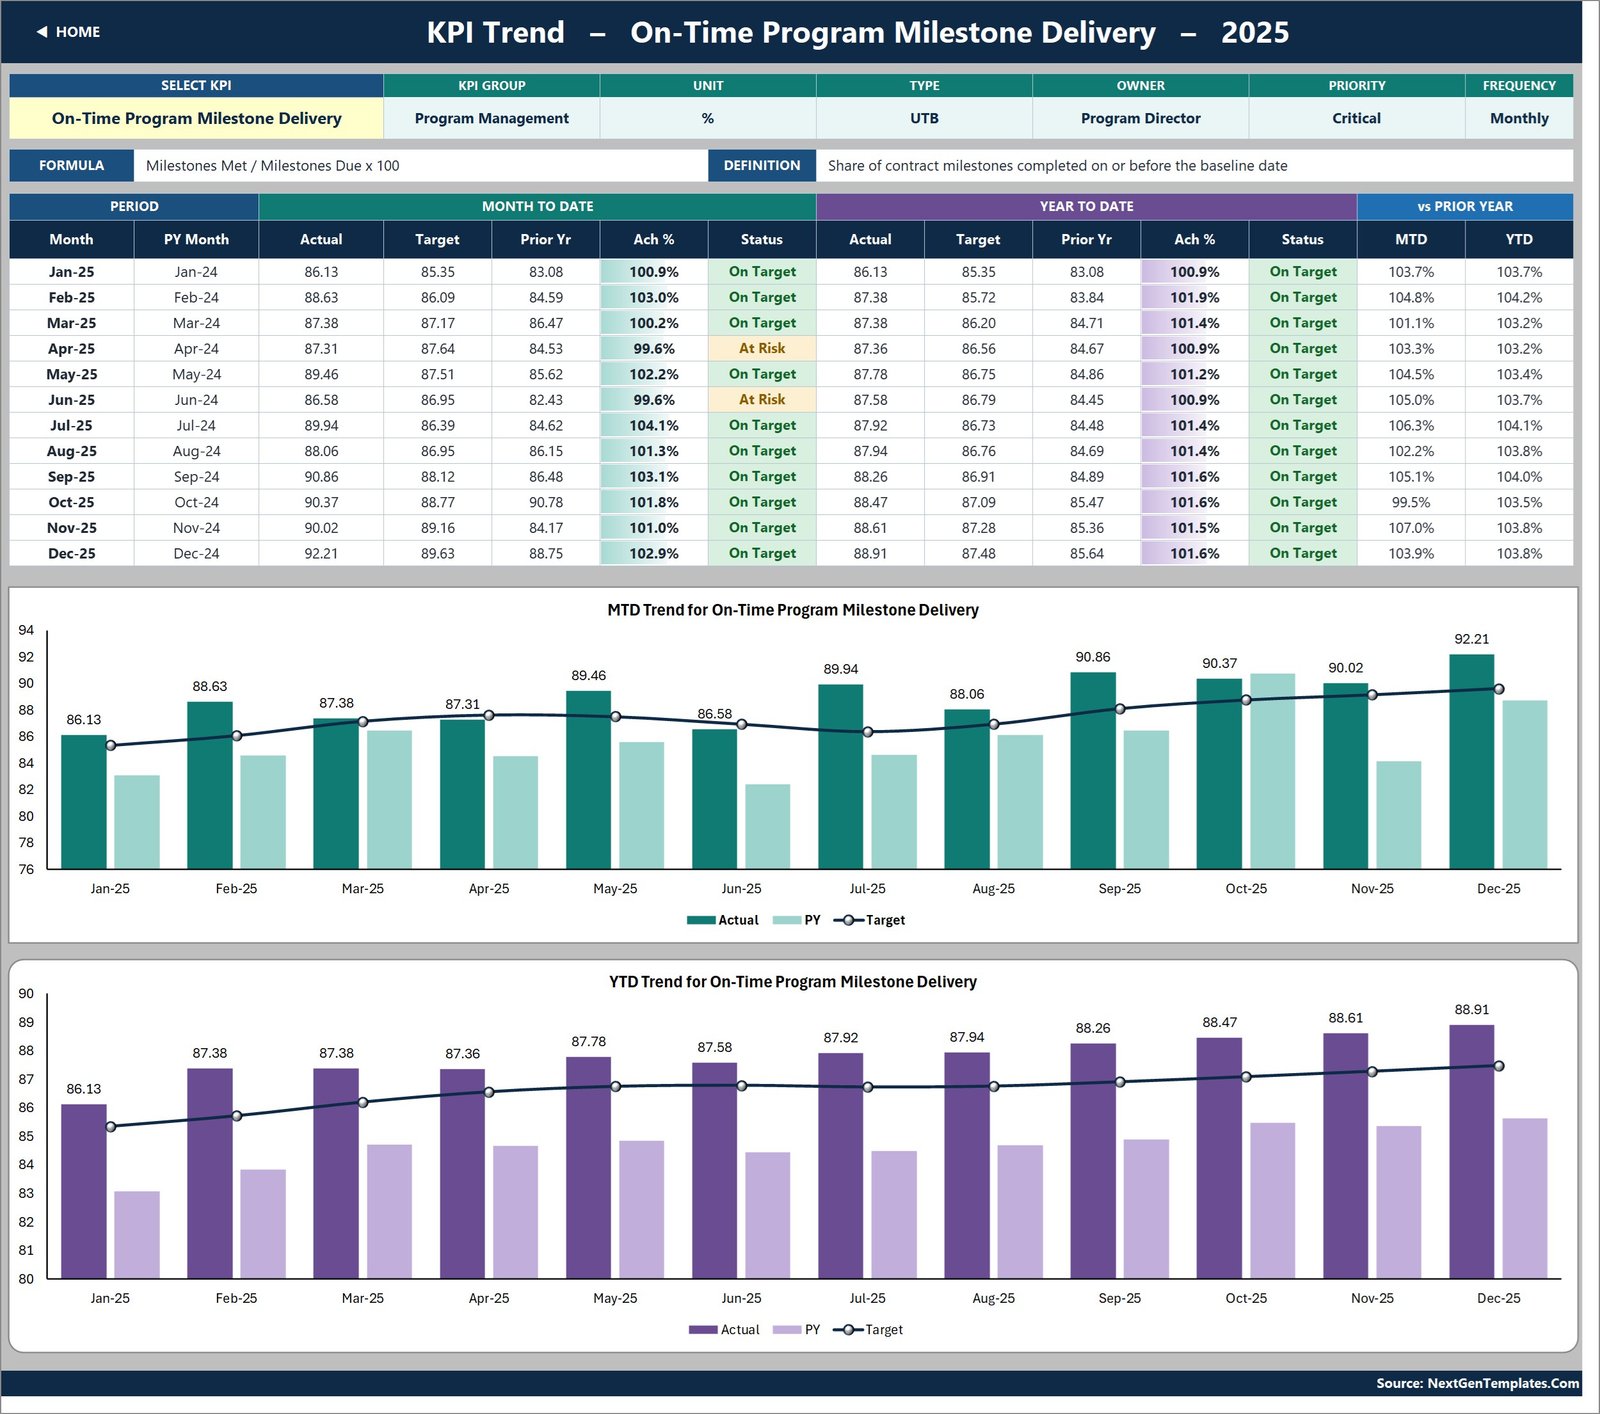Image resolution: width=1600 pixels, height=1414 pixels.
Task: Click the MTD Trend chart title
Action: click(793, 610)
